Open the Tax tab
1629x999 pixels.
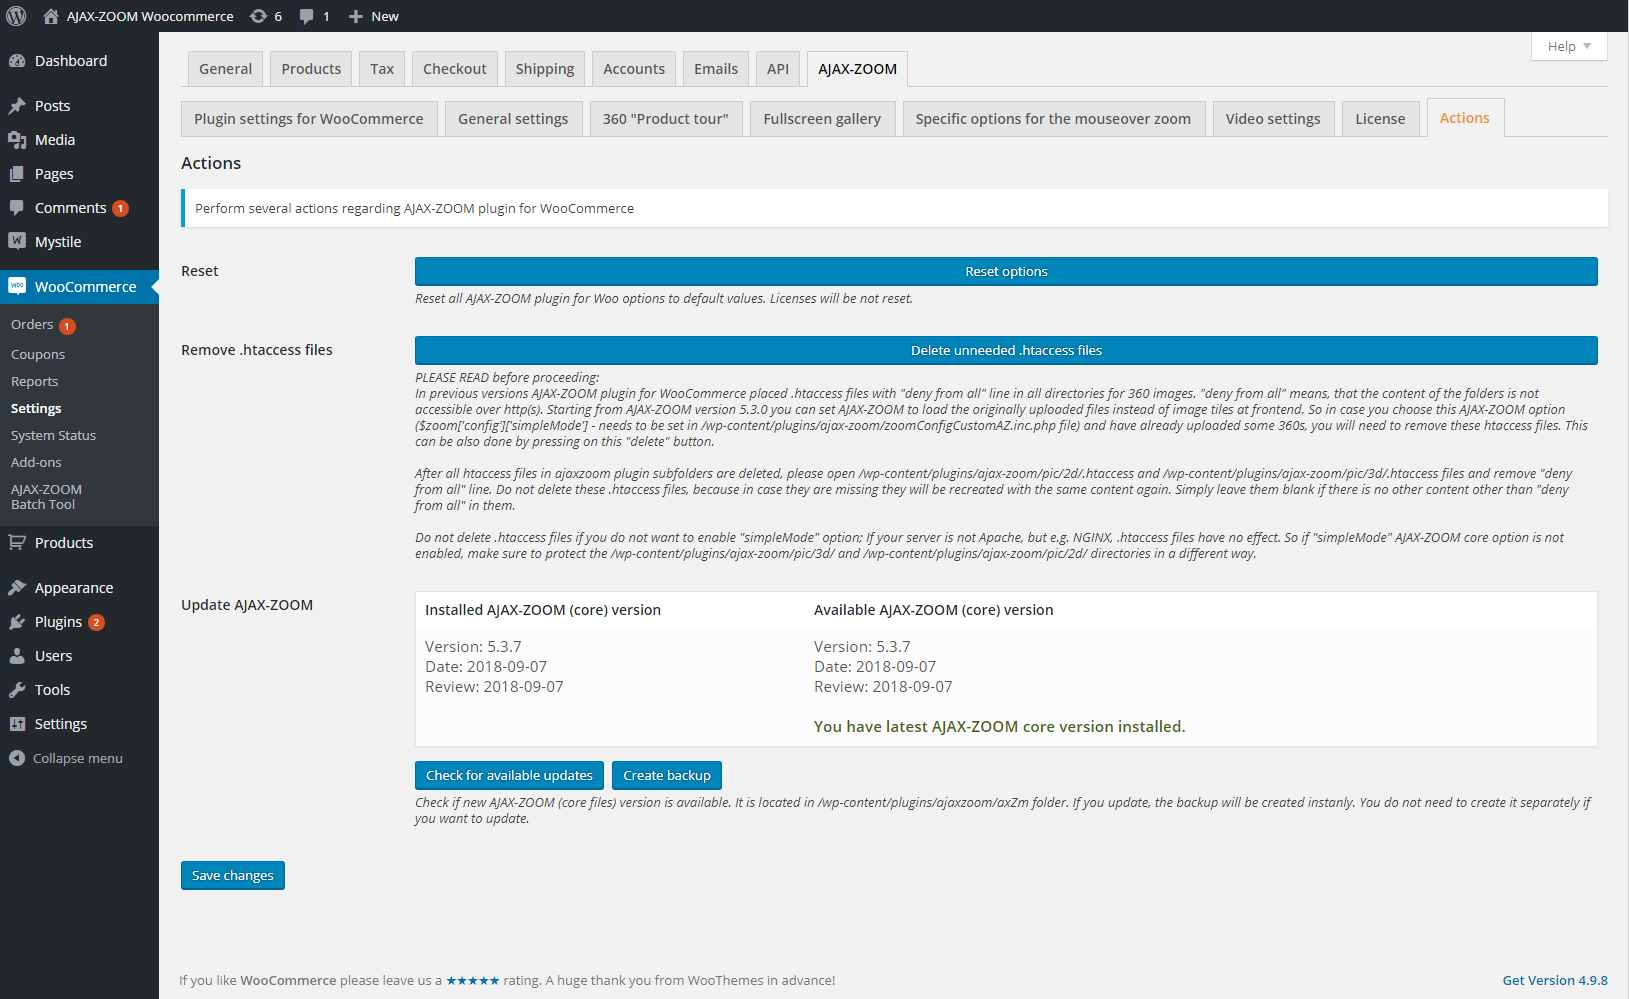tap(382, 69)
